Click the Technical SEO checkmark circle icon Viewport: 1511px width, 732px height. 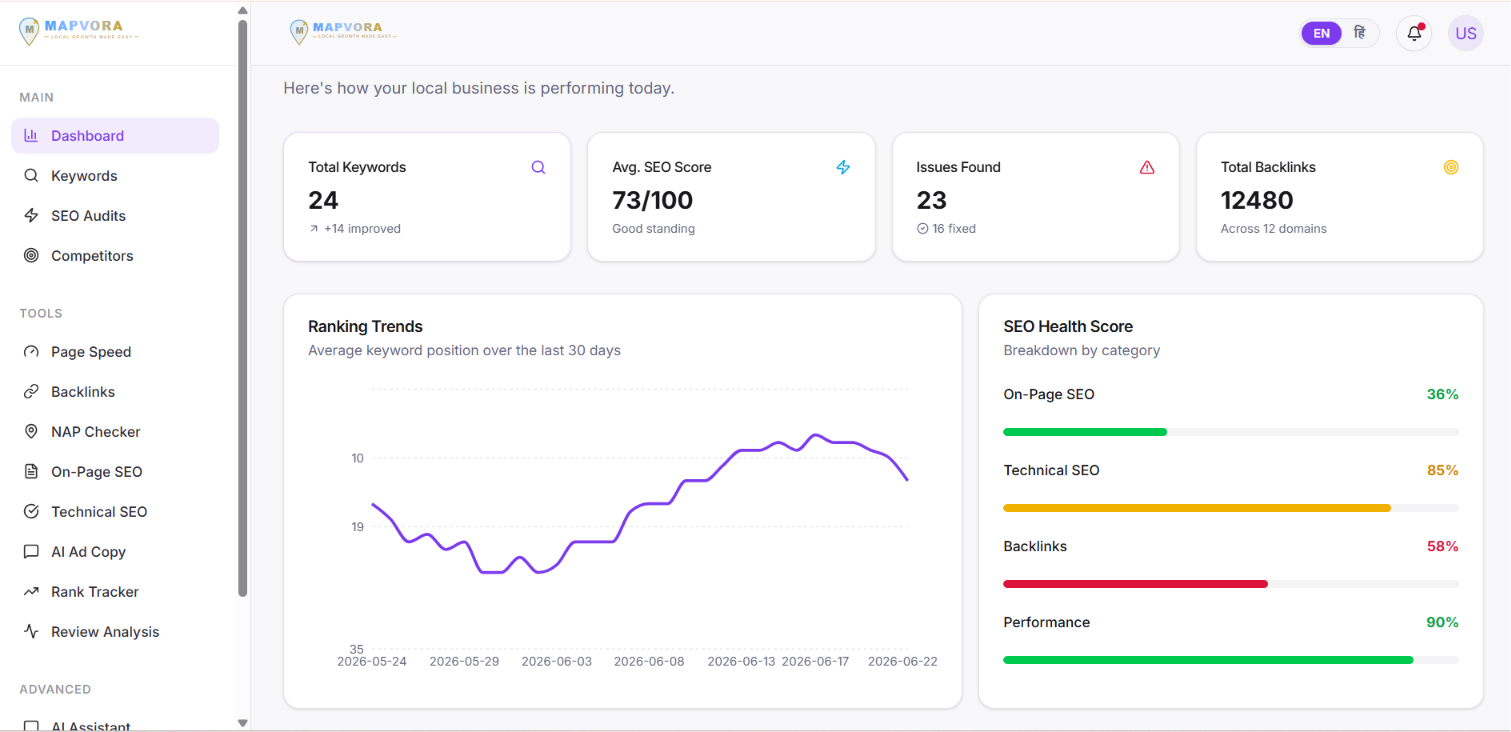click(x=31, y=512)
